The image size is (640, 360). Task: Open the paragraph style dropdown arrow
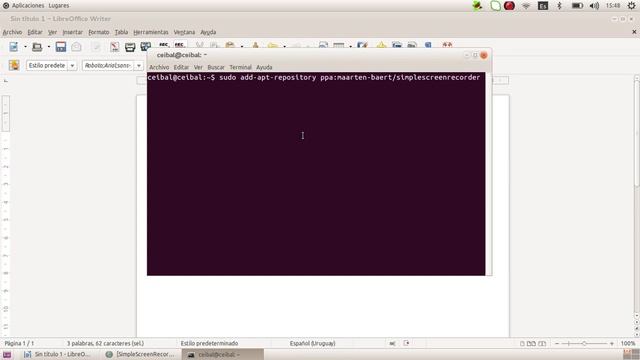tap(72, 65)
